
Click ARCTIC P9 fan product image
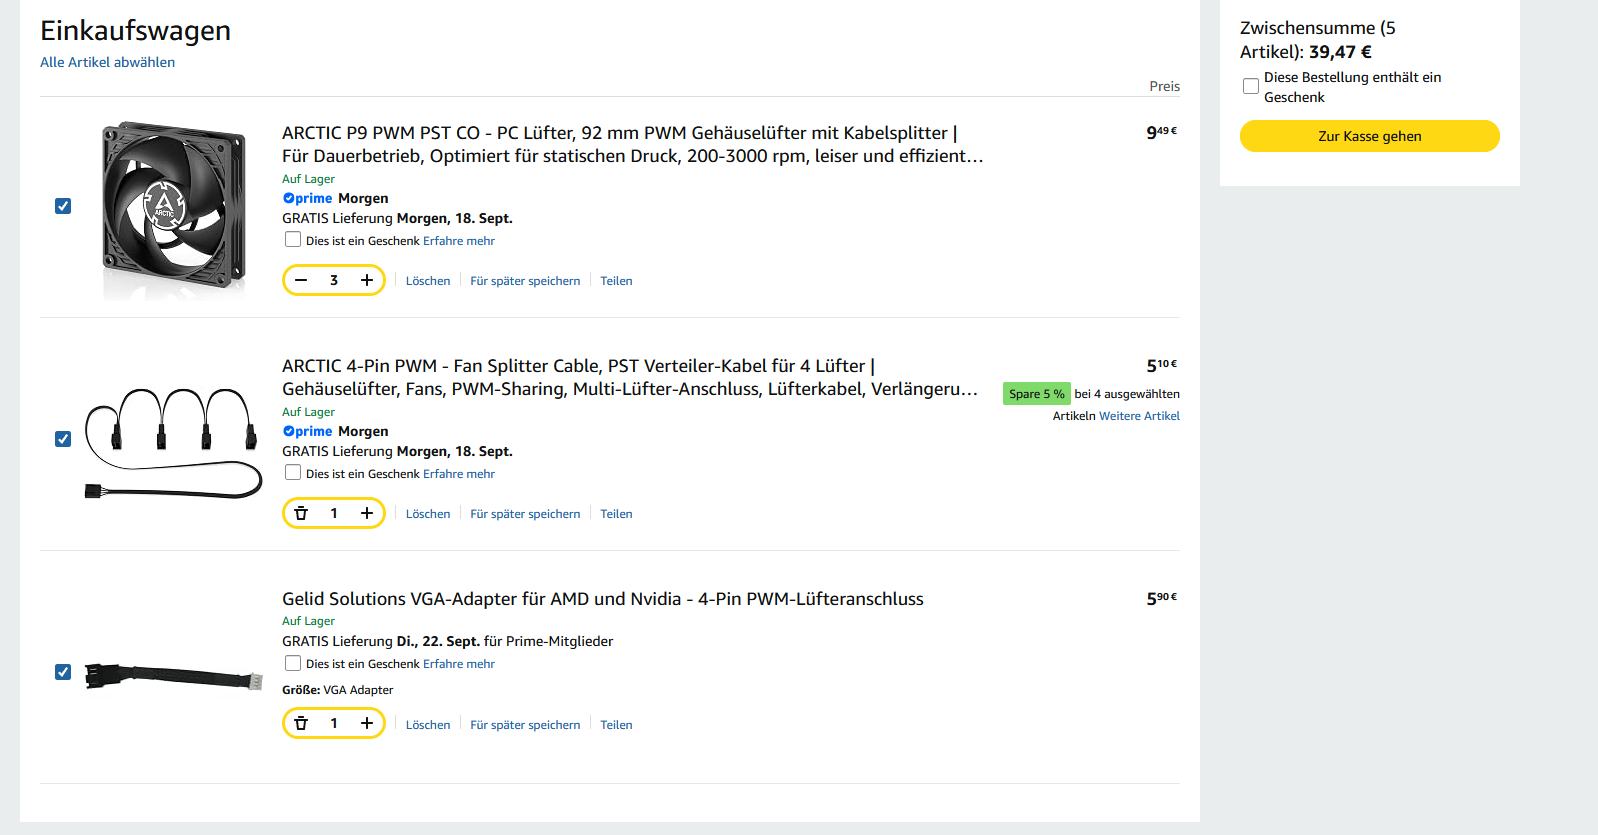pyautogui.click(x=174, y=208)
